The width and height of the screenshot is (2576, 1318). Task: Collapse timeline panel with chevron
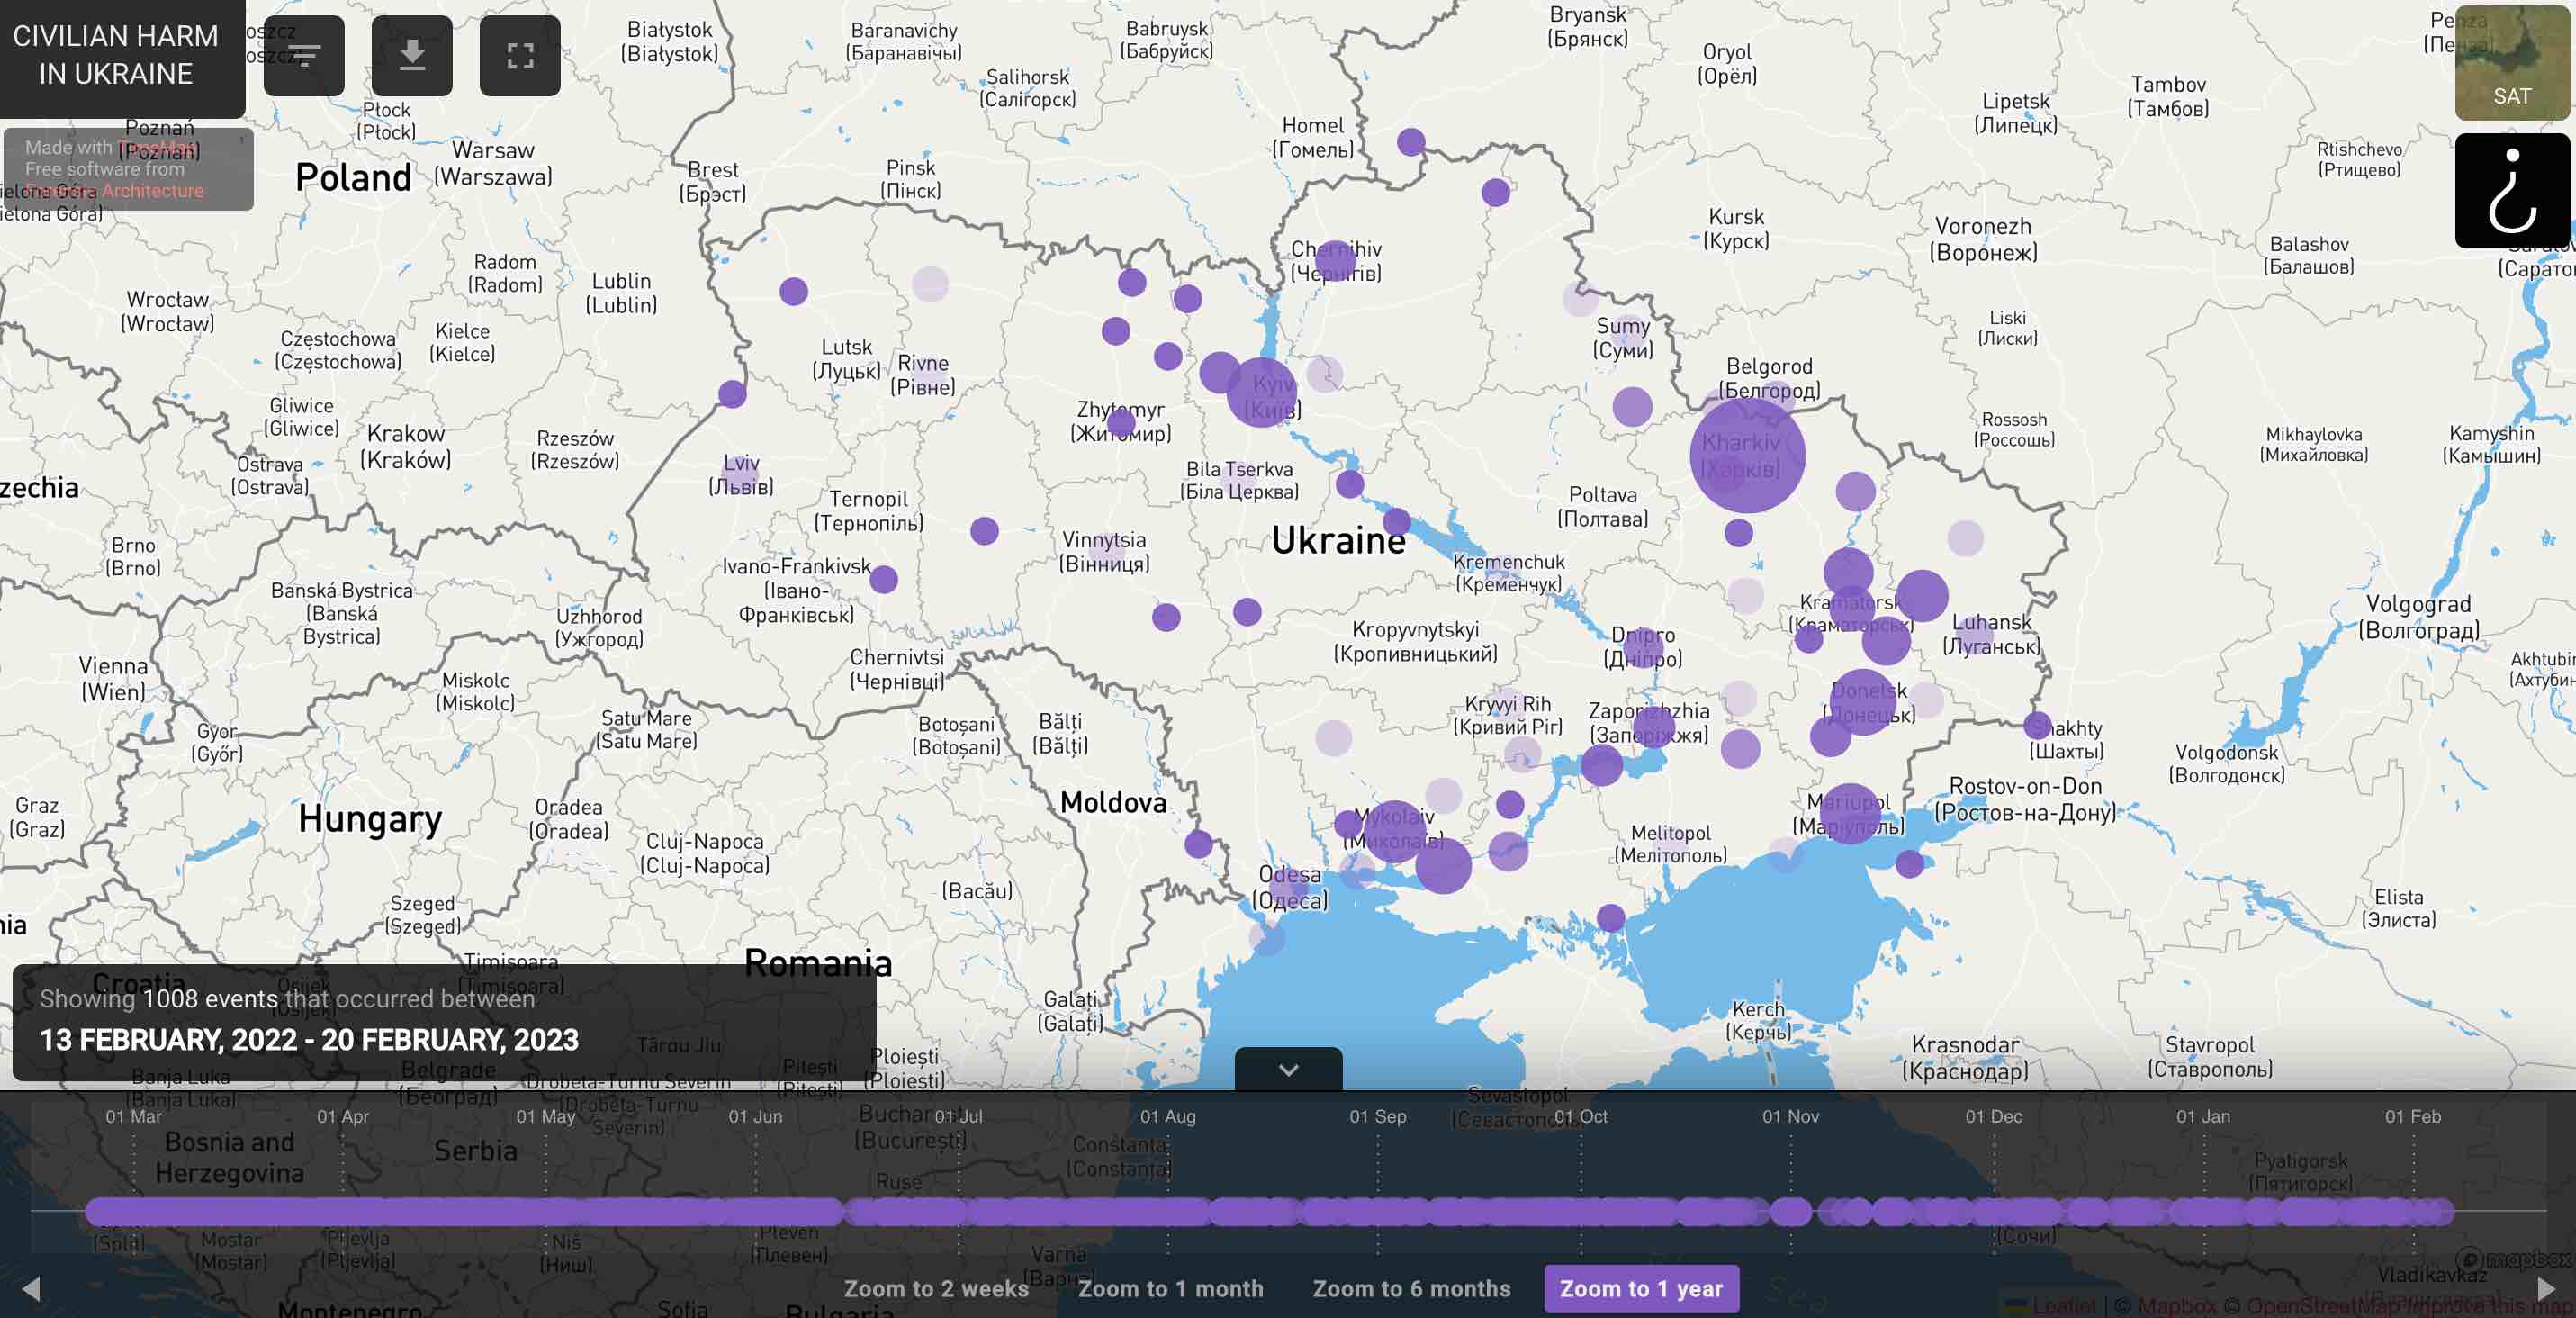coord(1288,1069)
